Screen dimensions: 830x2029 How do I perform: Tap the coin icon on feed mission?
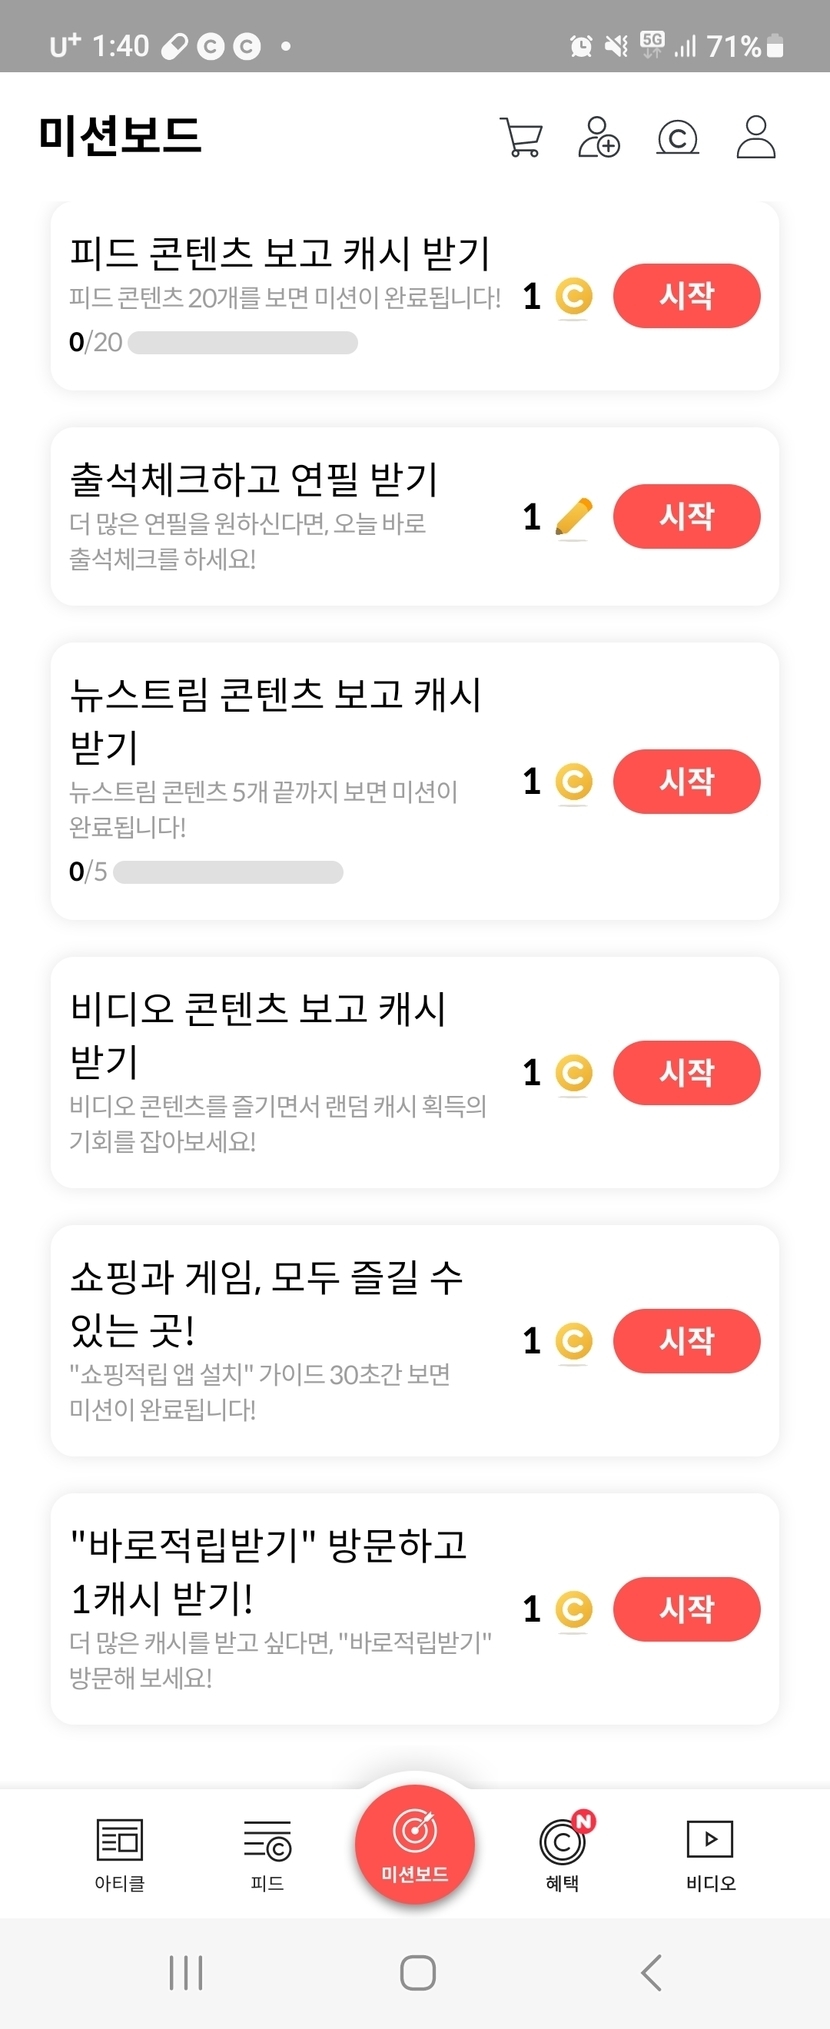573,297
